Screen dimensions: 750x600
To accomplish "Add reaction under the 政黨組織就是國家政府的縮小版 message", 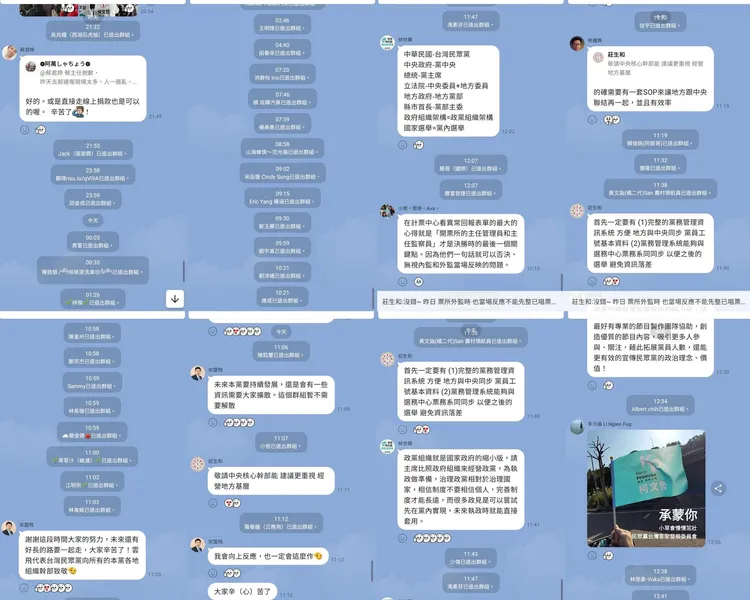I will click(x=403, y=538).
